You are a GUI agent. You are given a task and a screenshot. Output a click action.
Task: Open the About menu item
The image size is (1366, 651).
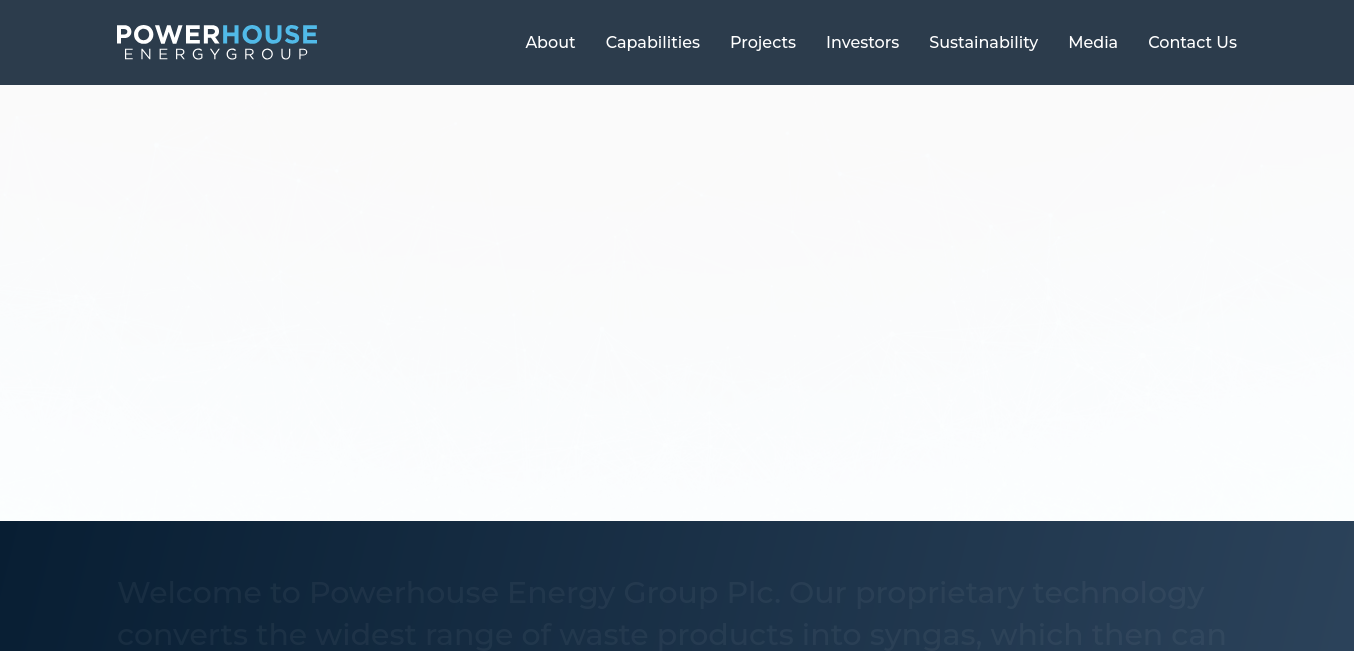(x=550, y=42)
